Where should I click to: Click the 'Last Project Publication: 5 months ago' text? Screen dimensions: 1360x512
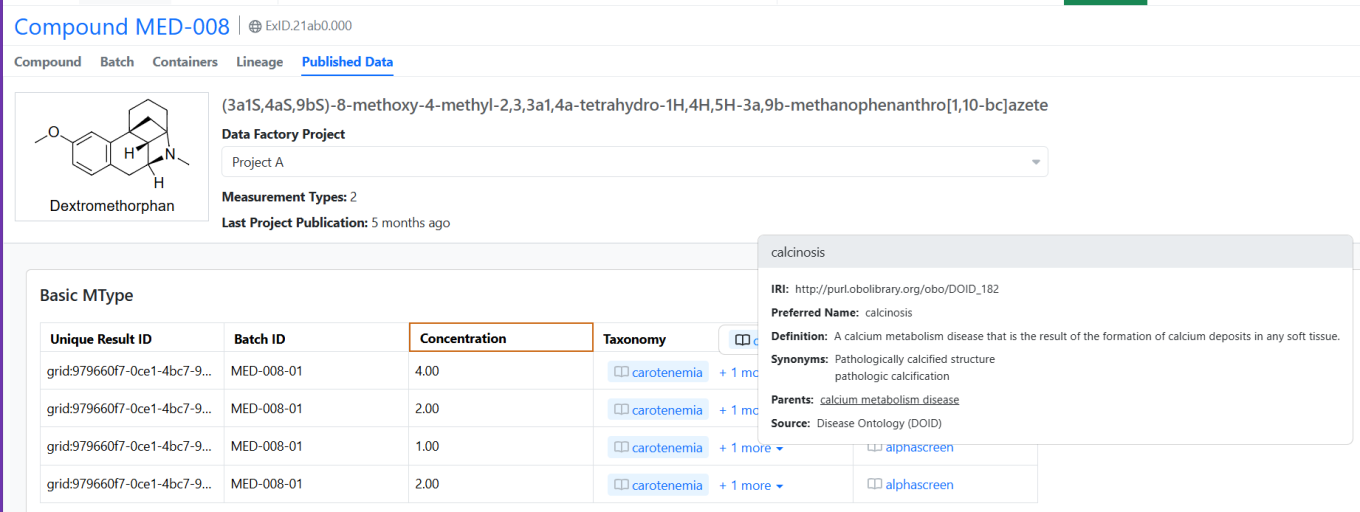336,223
